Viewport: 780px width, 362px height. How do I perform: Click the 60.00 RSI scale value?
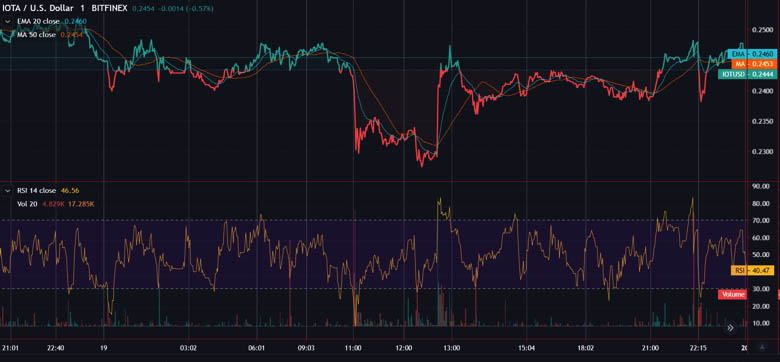click(762, 238)
